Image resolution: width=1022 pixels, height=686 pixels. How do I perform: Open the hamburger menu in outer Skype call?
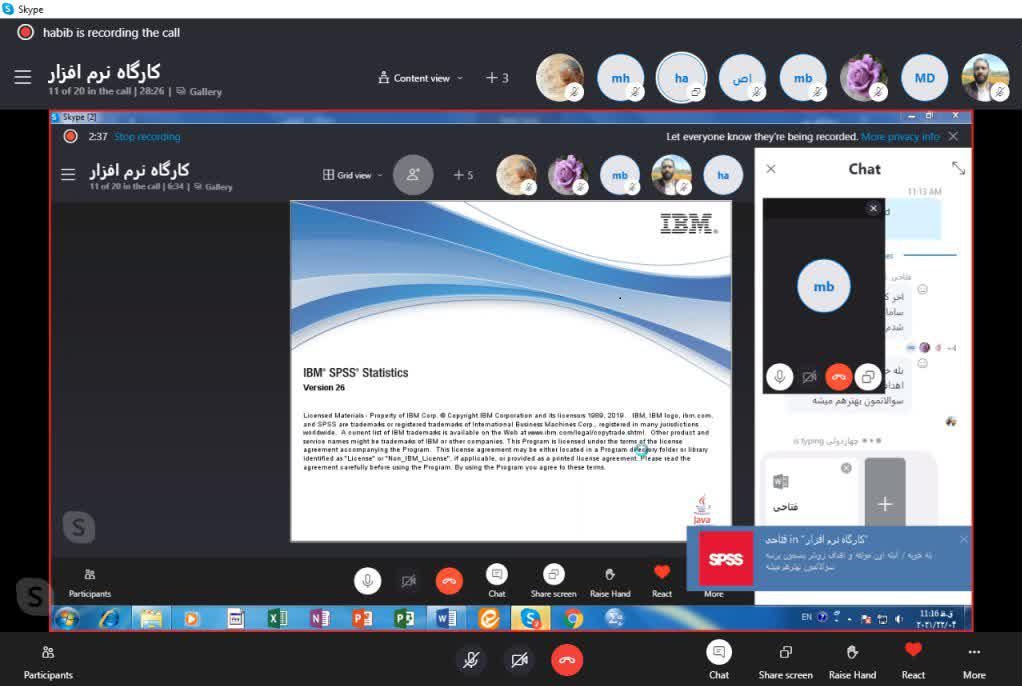23,77
